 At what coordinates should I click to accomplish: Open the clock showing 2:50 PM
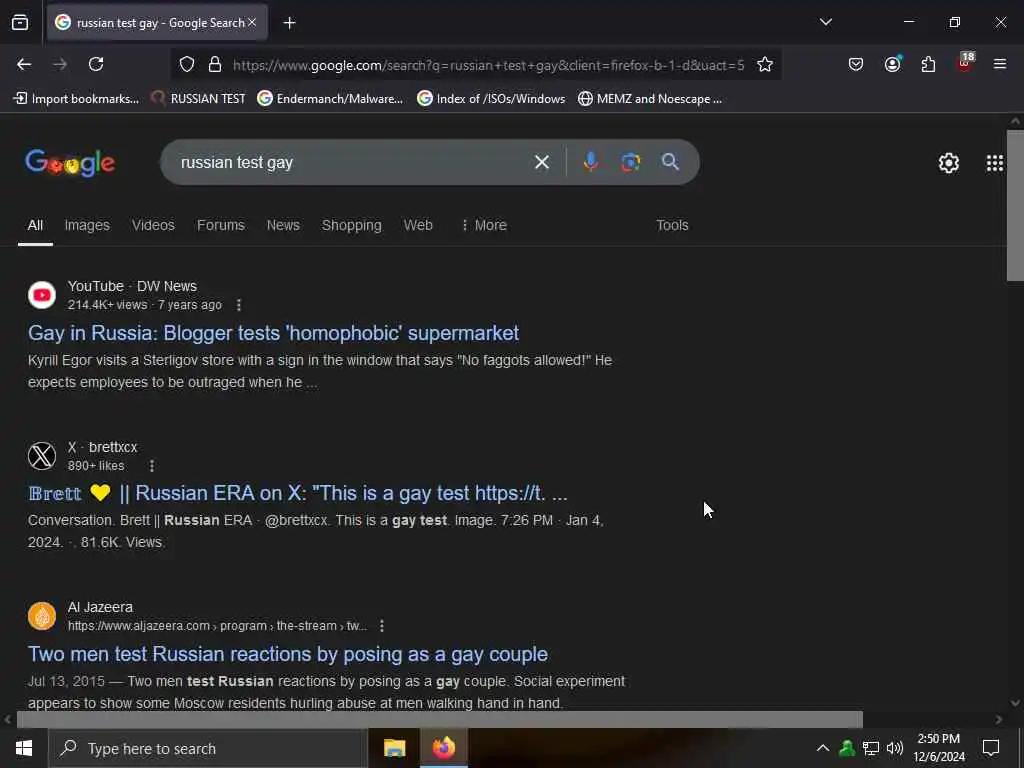click(938, 748)
